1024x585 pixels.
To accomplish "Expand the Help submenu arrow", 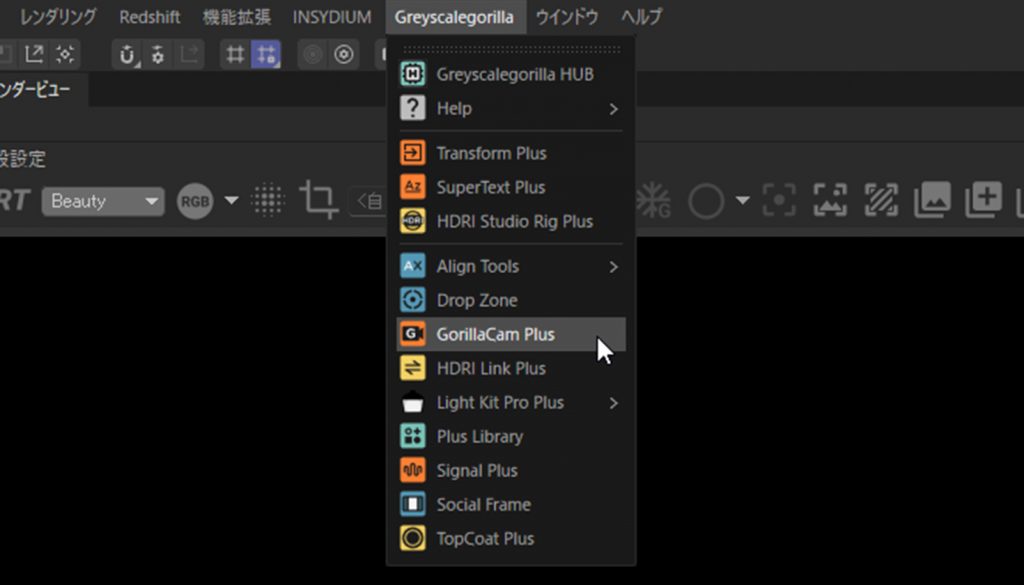I will pyautogui.click(x=613, y=108).
